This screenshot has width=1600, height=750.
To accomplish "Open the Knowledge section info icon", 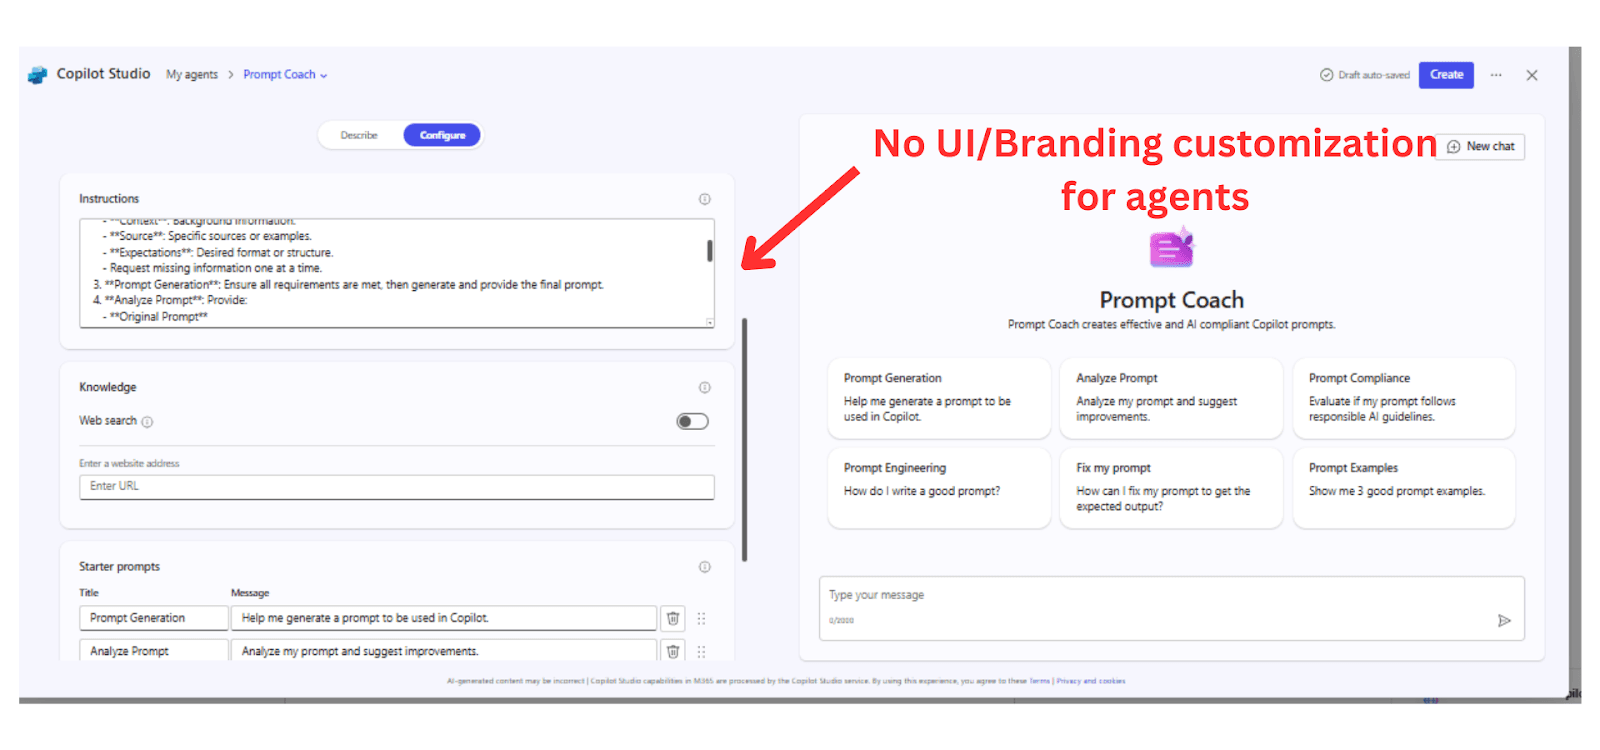I will (705, 387).
